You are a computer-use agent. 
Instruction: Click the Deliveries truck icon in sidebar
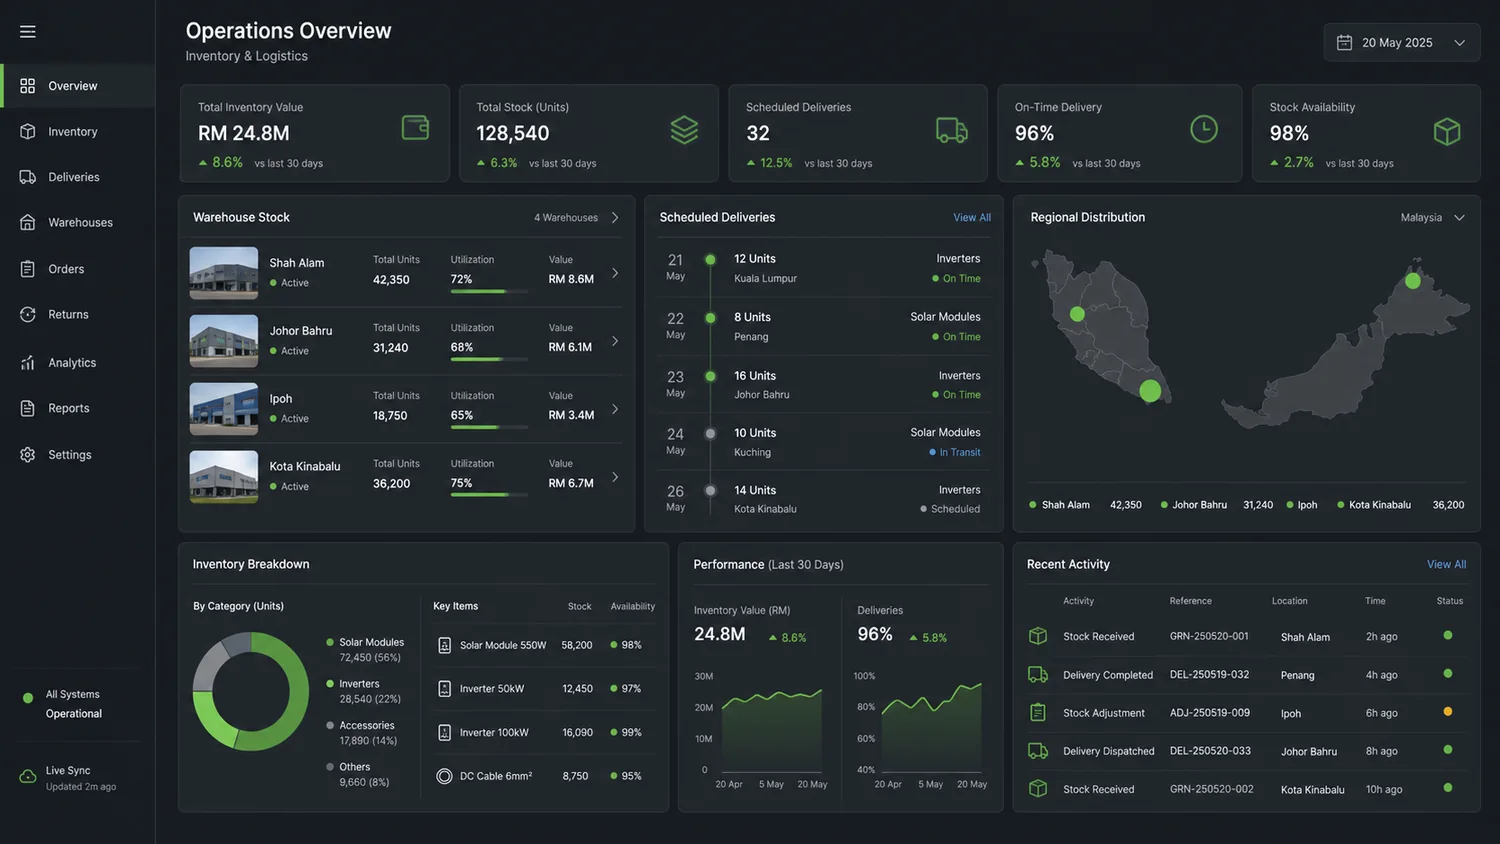tap(28, 177)
